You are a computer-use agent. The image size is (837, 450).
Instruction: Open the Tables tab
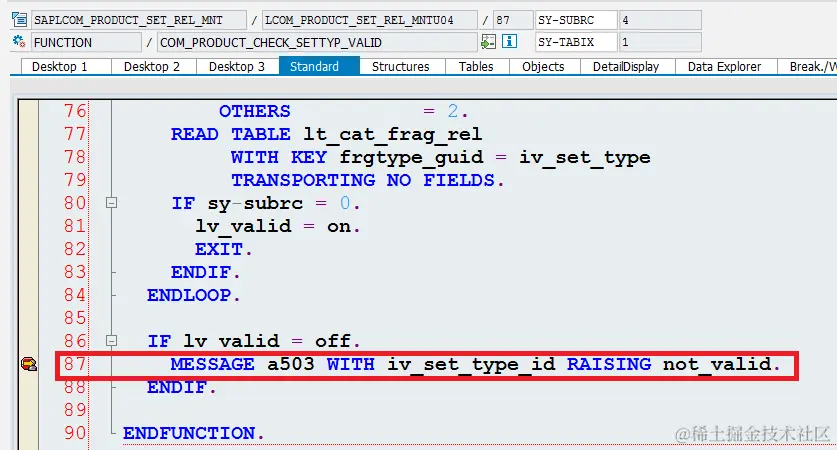pyautogui.click(x=477, y=67)
